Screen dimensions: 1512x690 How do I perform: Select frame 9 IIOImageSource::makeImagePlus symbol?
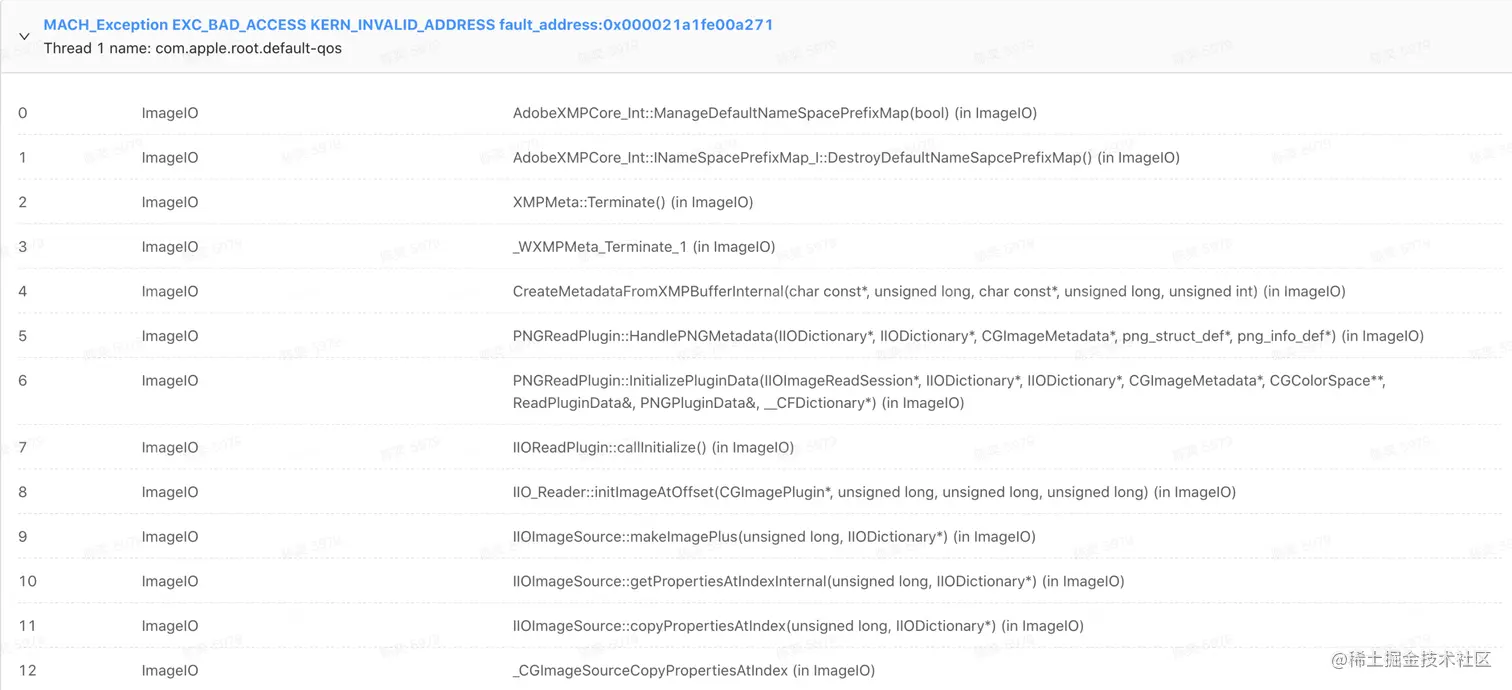[774, 537]
